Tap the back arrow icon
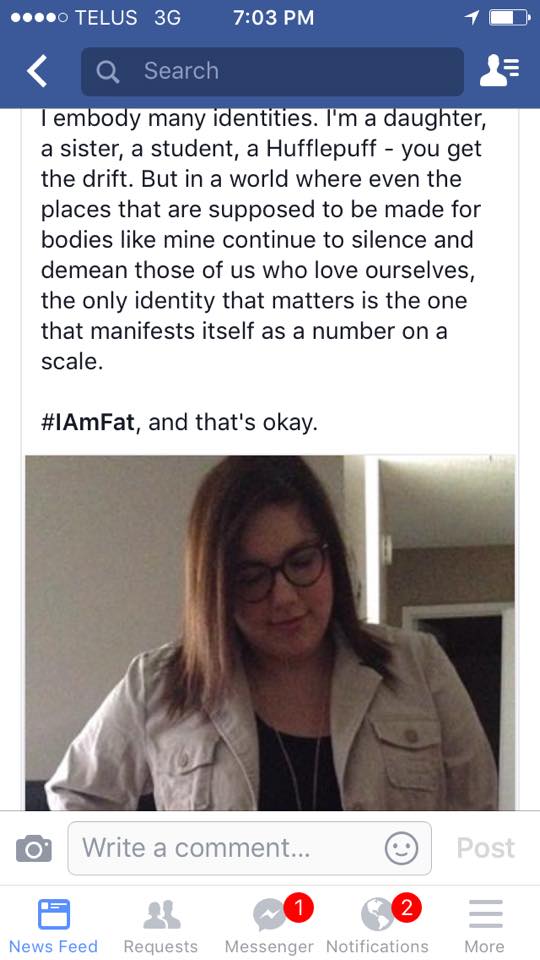The height and width of the screenshot is (960, 540). tap(37, 72)
